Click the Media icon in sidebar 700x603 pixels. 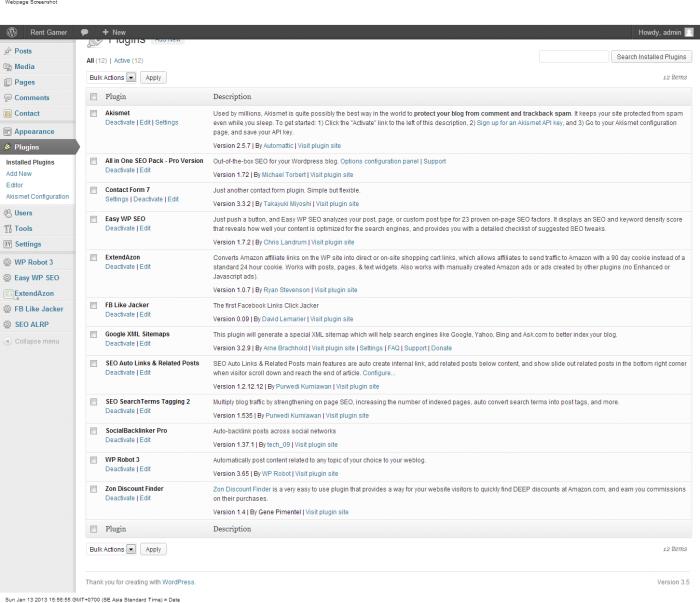pyautogui.click(x=8, y=67)
